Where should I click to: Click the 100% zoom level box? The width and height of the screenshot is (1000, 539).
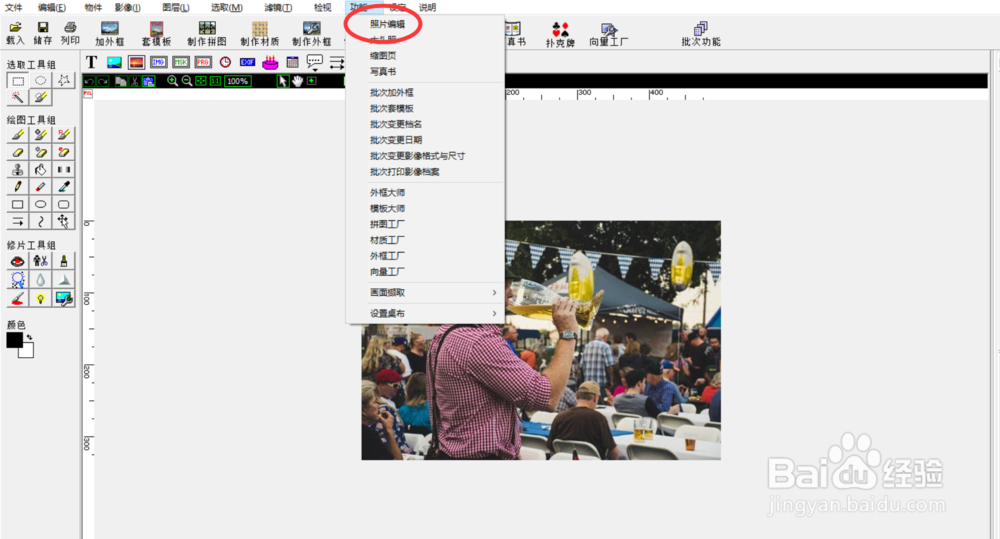coord(237,81)
